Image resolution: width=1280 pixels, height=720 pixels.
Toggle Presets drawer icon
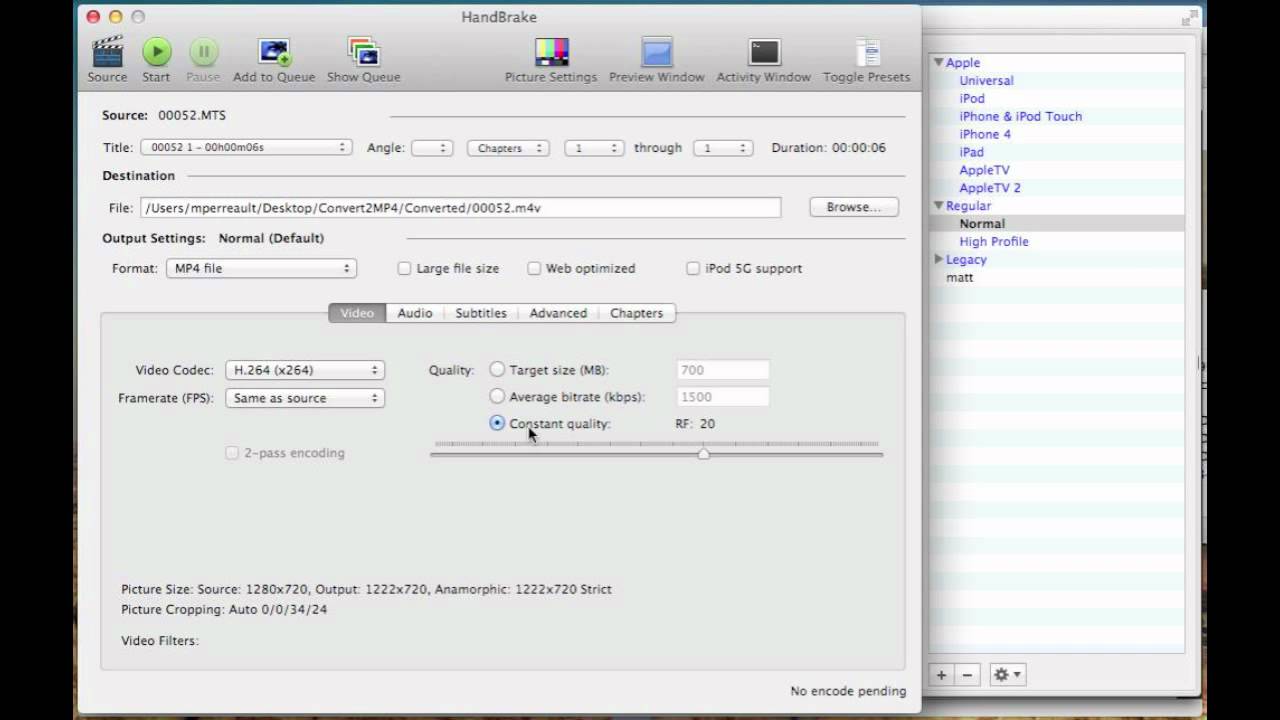pyautogui.click(x=867, y=52)
